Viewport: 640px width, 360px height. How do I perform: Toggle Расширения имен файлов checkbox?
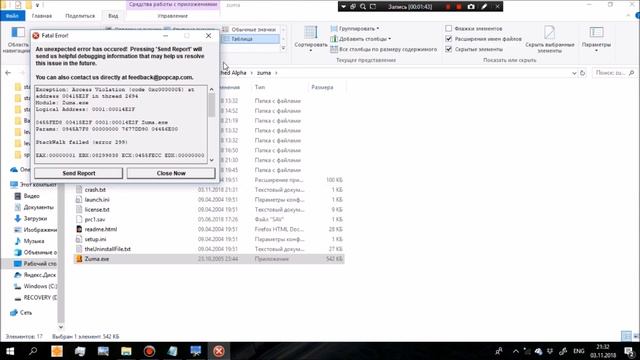449,39
